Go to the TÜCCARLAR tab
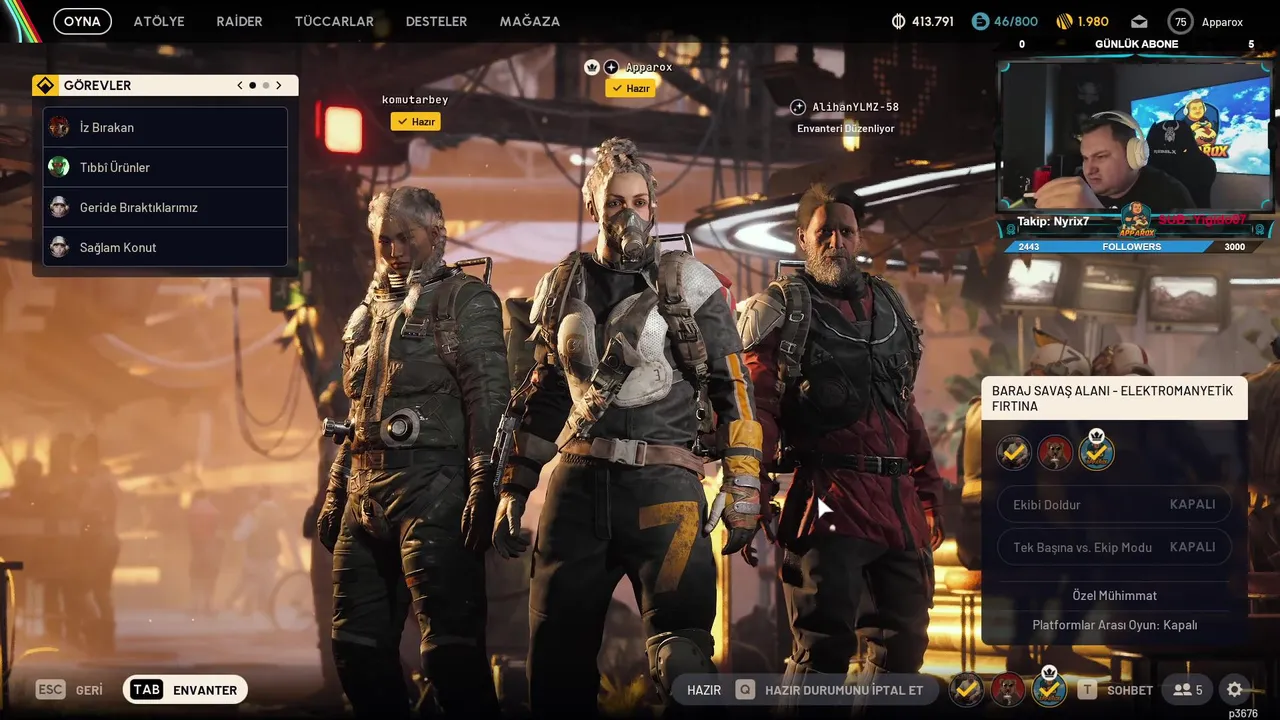Image resolution: width=1280 pixels, height=720 pixels. 334,21
